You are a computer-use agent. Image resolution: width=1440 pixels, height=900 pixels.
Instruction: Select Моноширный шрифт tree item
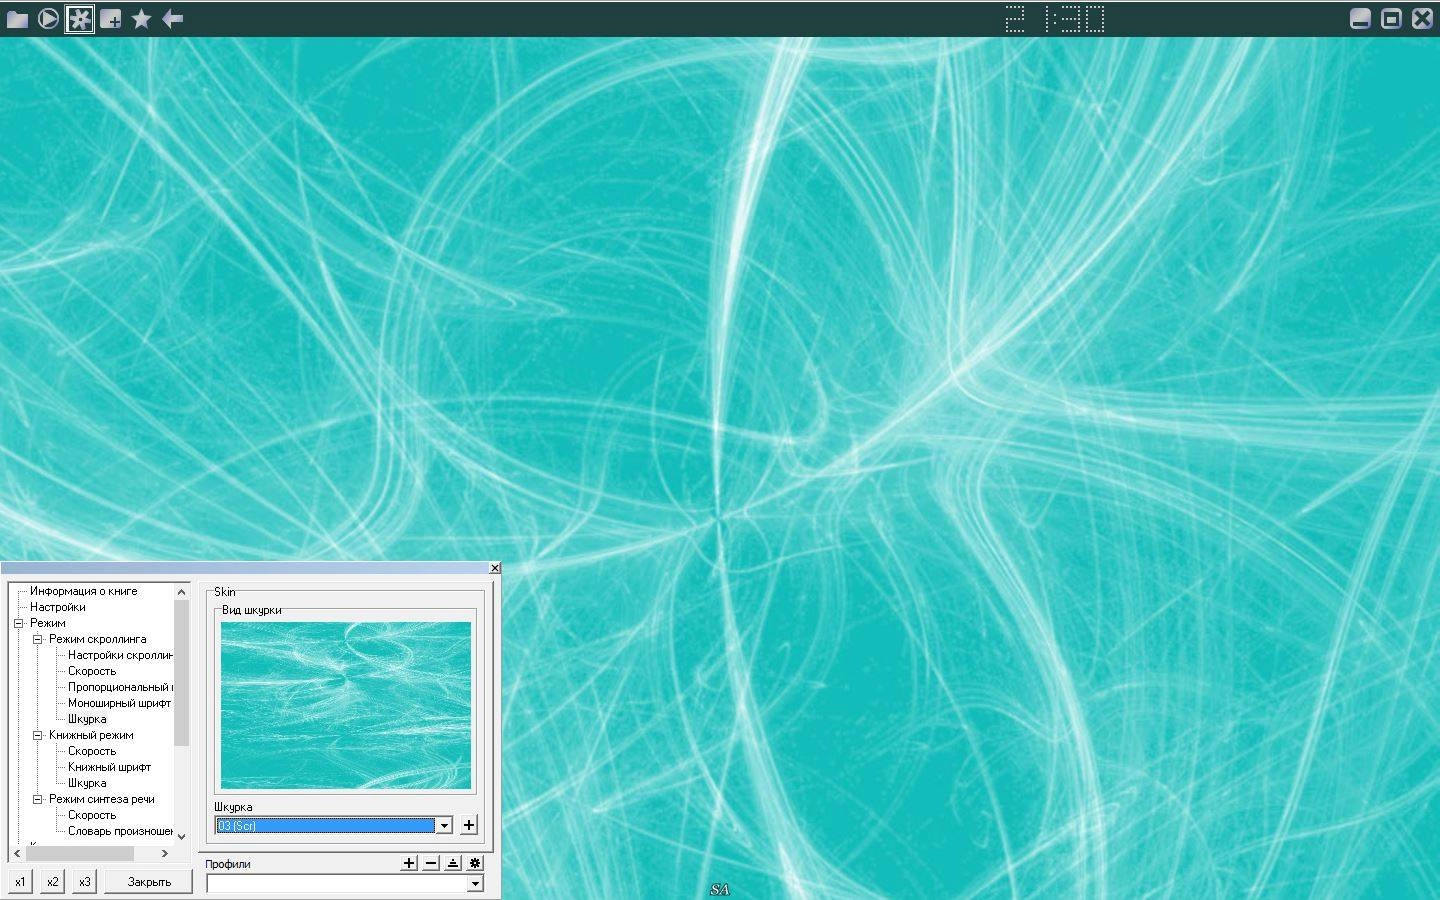click(x=119, y=703)
